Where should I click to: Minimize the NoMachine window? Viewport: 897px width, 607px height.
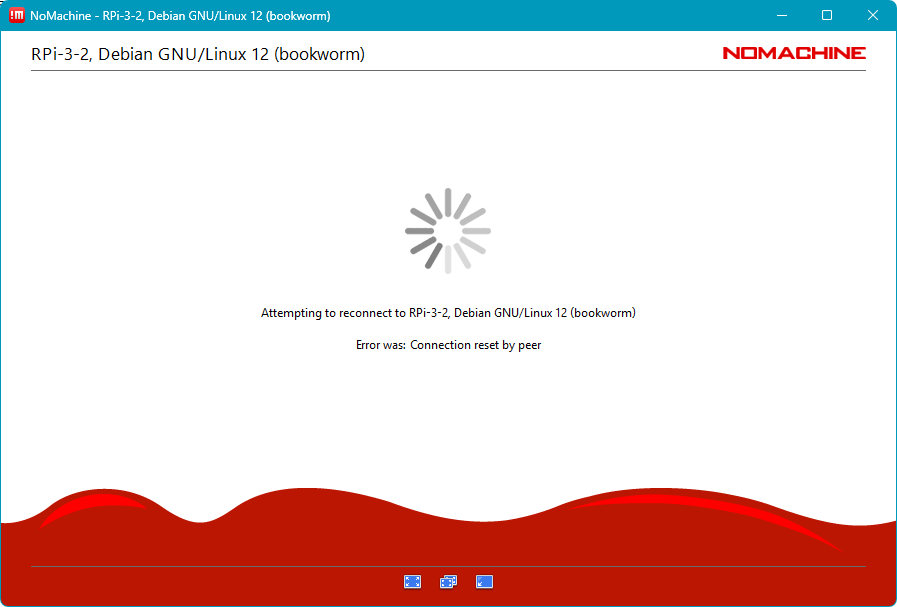click(782, 15)
